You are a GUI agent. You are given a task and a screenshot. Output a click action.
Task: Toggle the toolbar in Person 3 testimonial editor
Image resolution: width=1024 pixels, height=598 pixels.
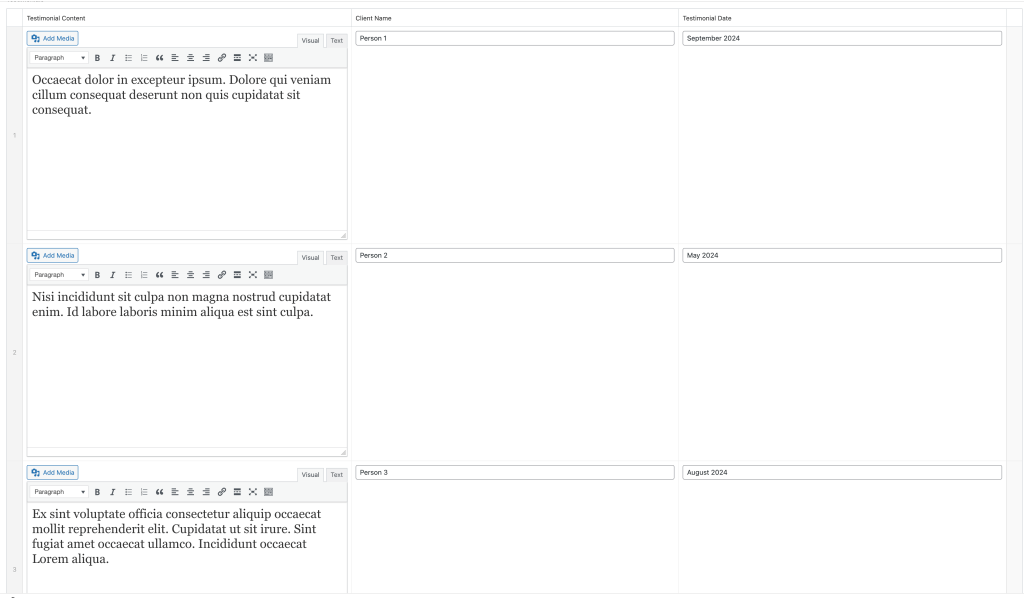pos(268,492)
